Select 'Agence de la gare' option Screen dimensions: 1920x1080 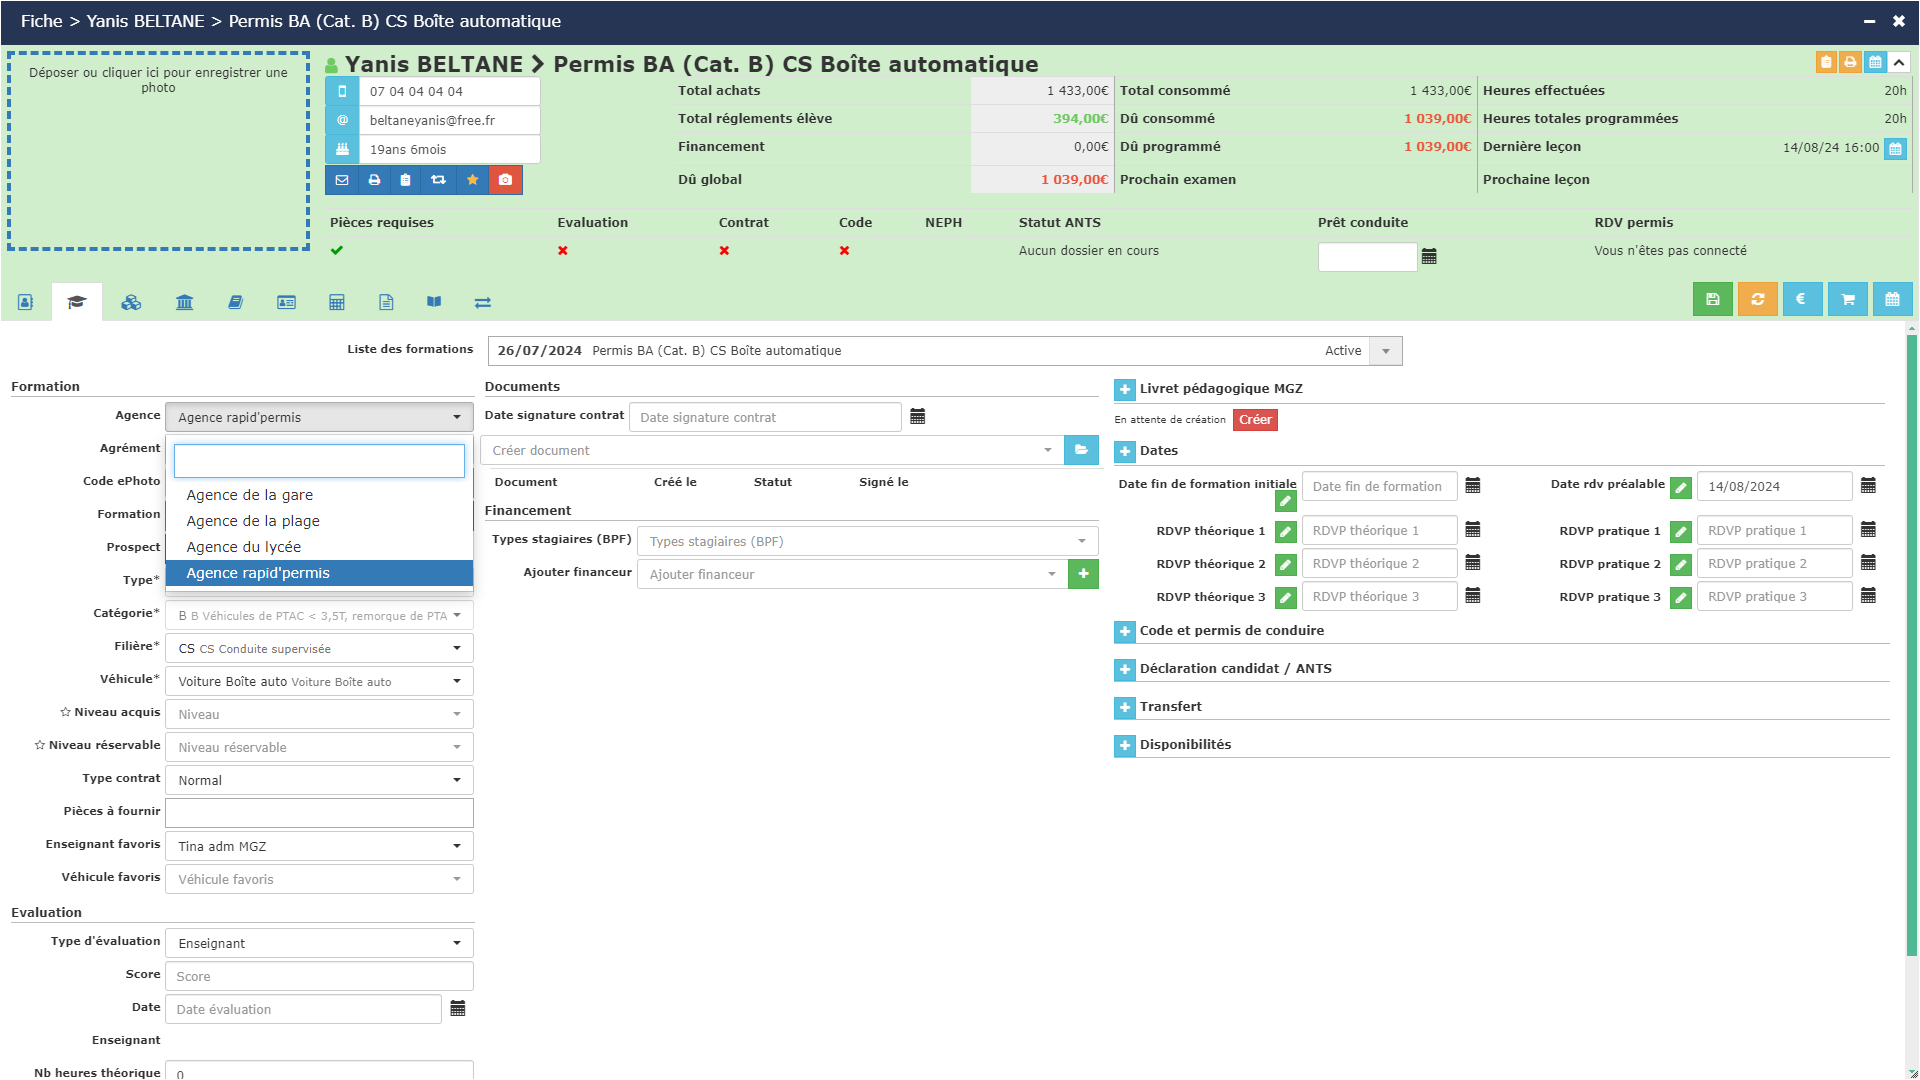click(319, 495)
